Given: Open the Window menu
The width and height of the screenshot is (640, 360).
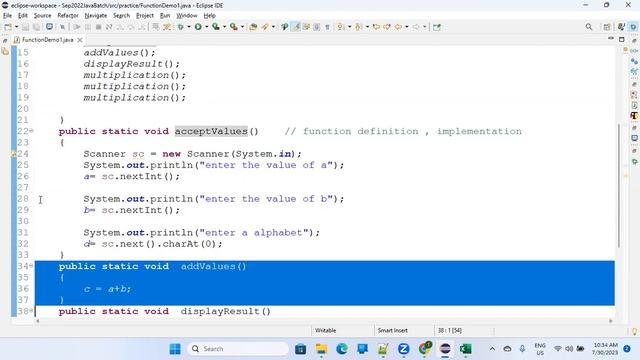Looking at the screenshot, I should tap(187, 16).
